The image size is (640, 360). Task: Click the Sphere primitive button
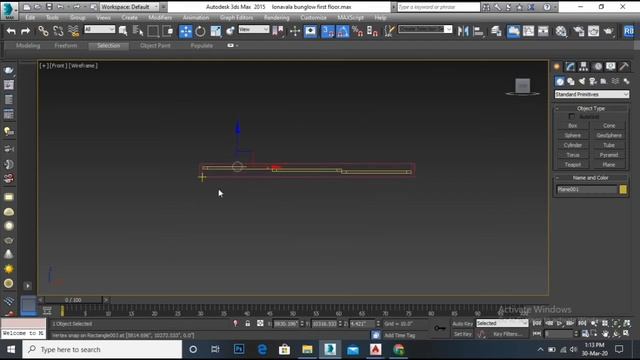coord(573,136)
